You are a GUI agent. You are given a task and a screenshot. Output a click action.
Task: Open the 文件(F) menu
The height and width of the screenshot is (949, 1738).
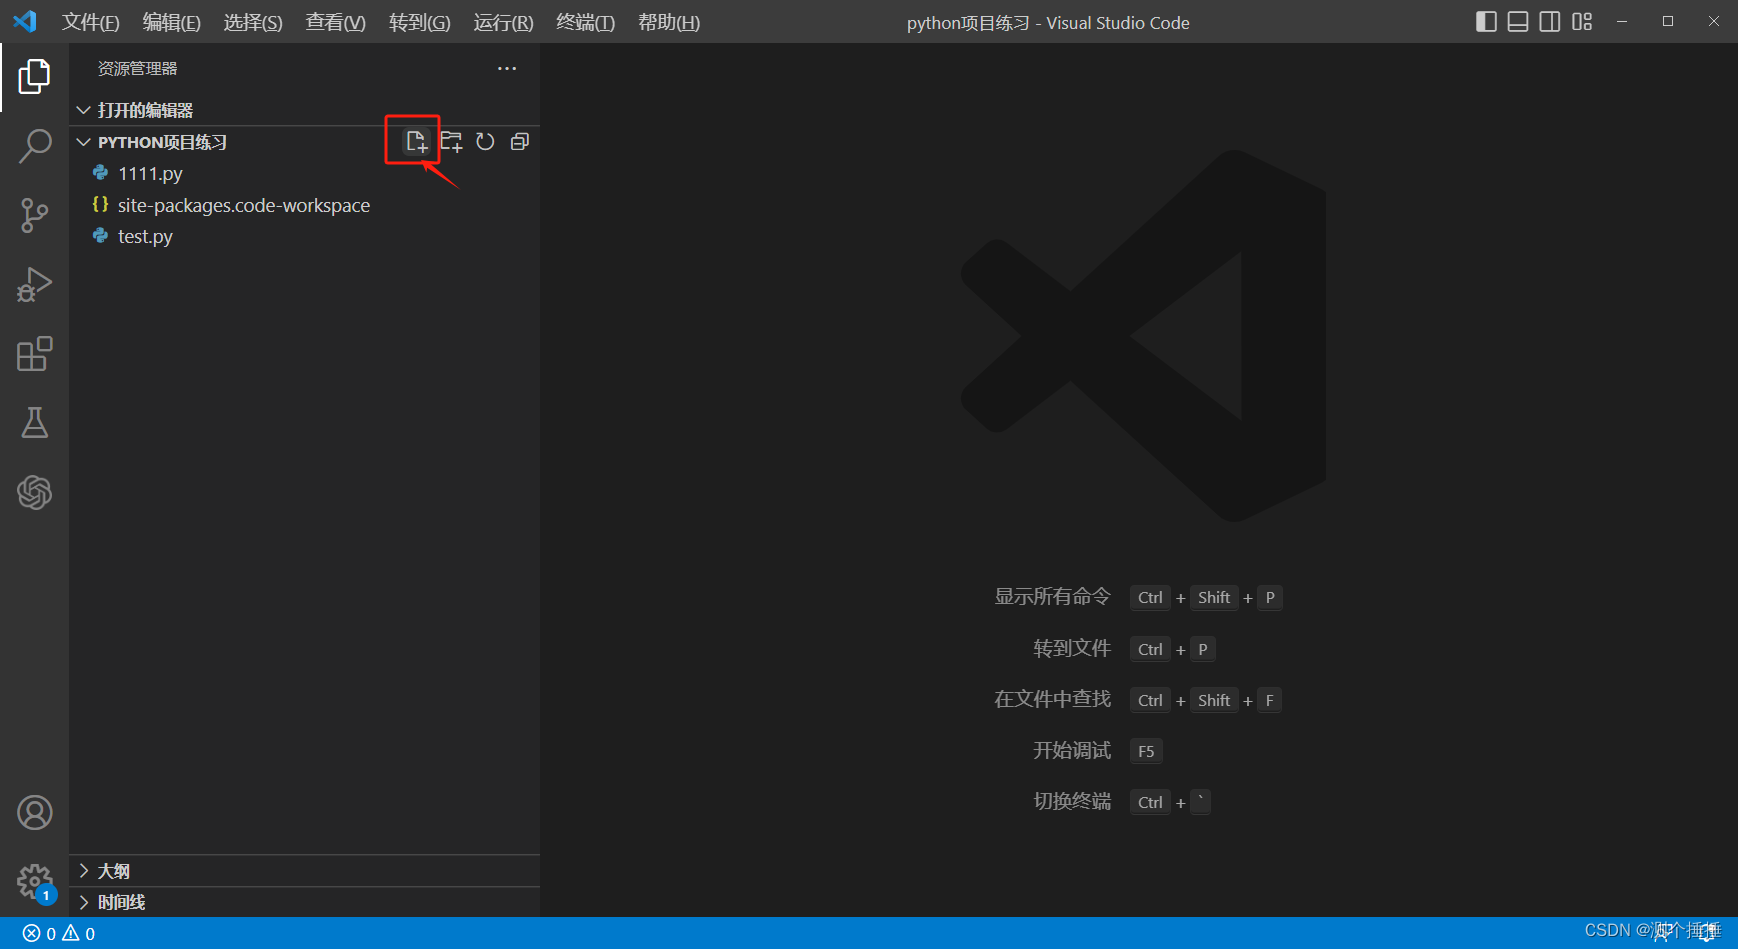click(91, 22)
